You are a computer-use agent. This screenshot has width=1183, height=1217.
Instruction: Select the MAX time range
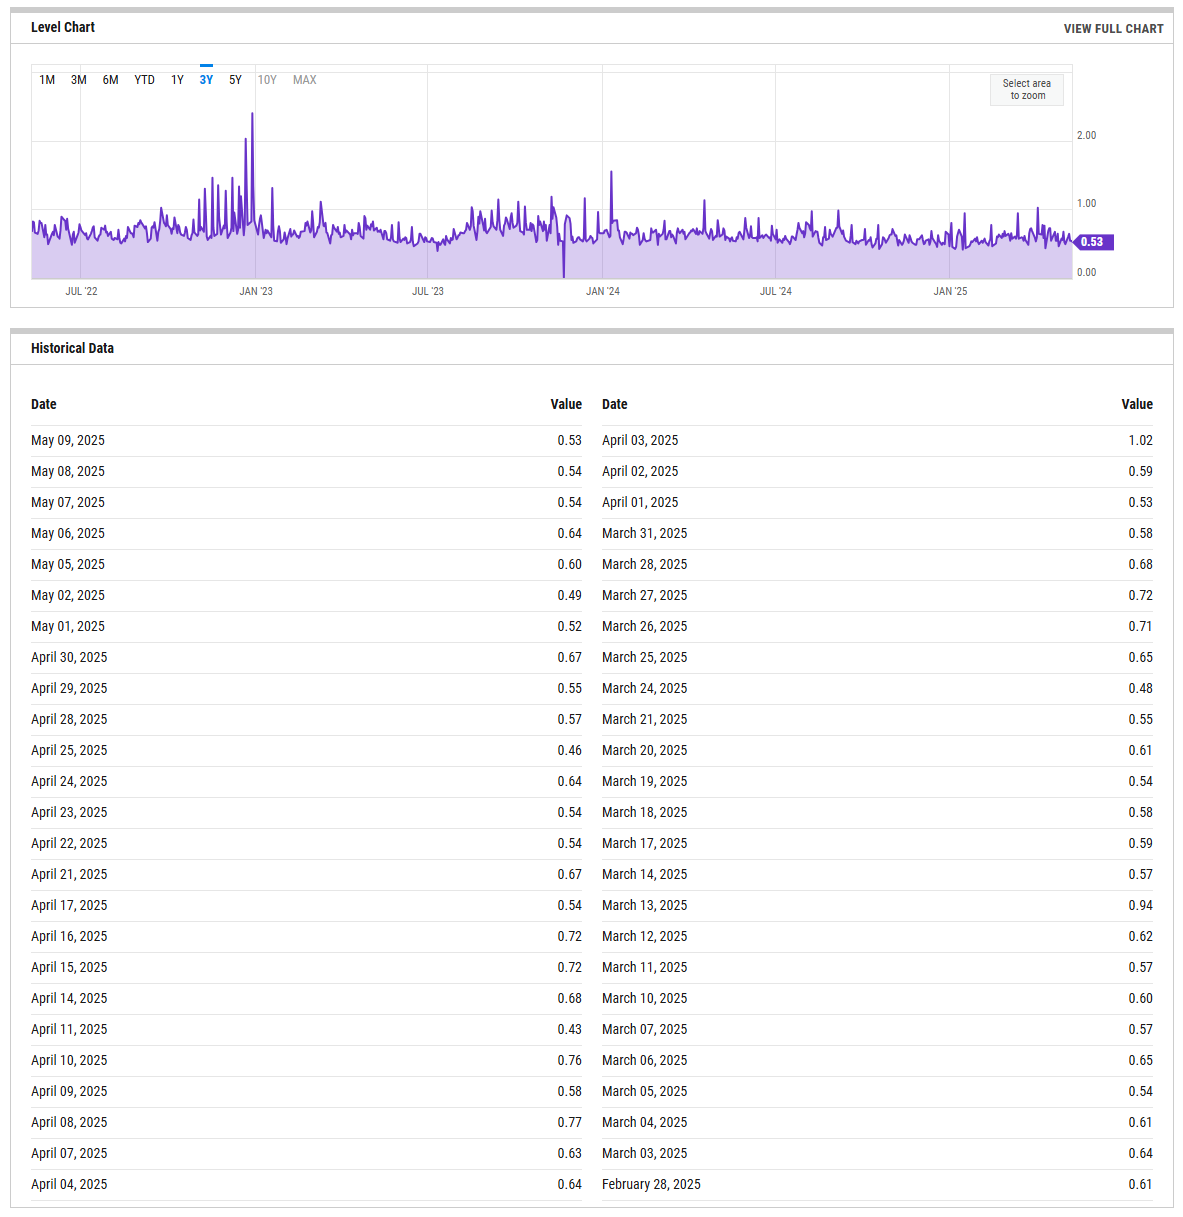point(305,80)
